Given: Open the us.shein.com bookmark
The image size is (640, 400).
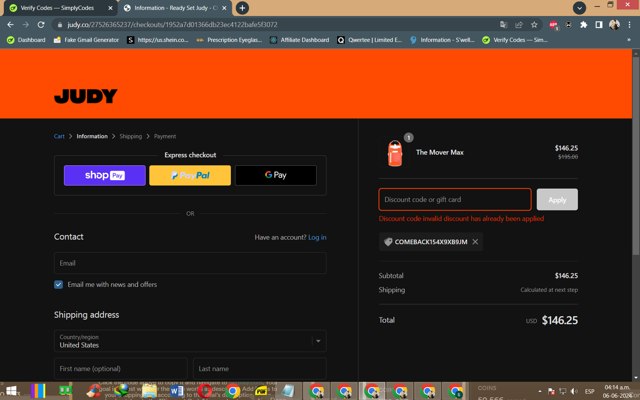Looking at the screenshot, I should point(158,40).
